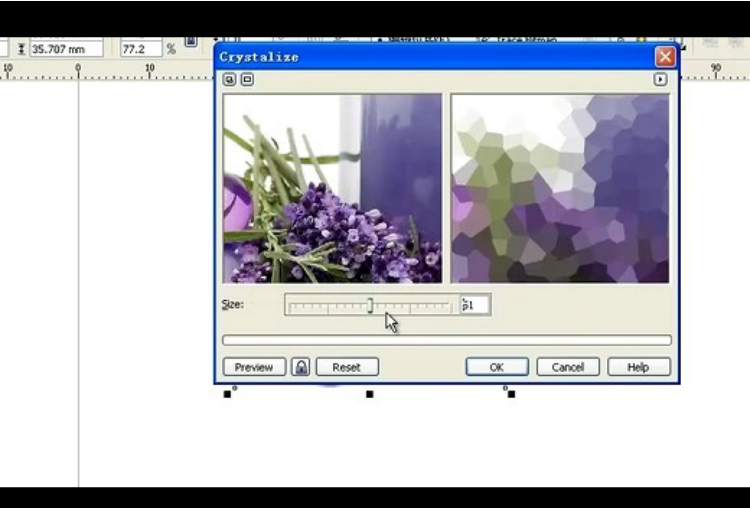The height and width of the screenshot is (508, 750).
Task: Click the crystalized result preview pane
Action: (x=560, y=188)
